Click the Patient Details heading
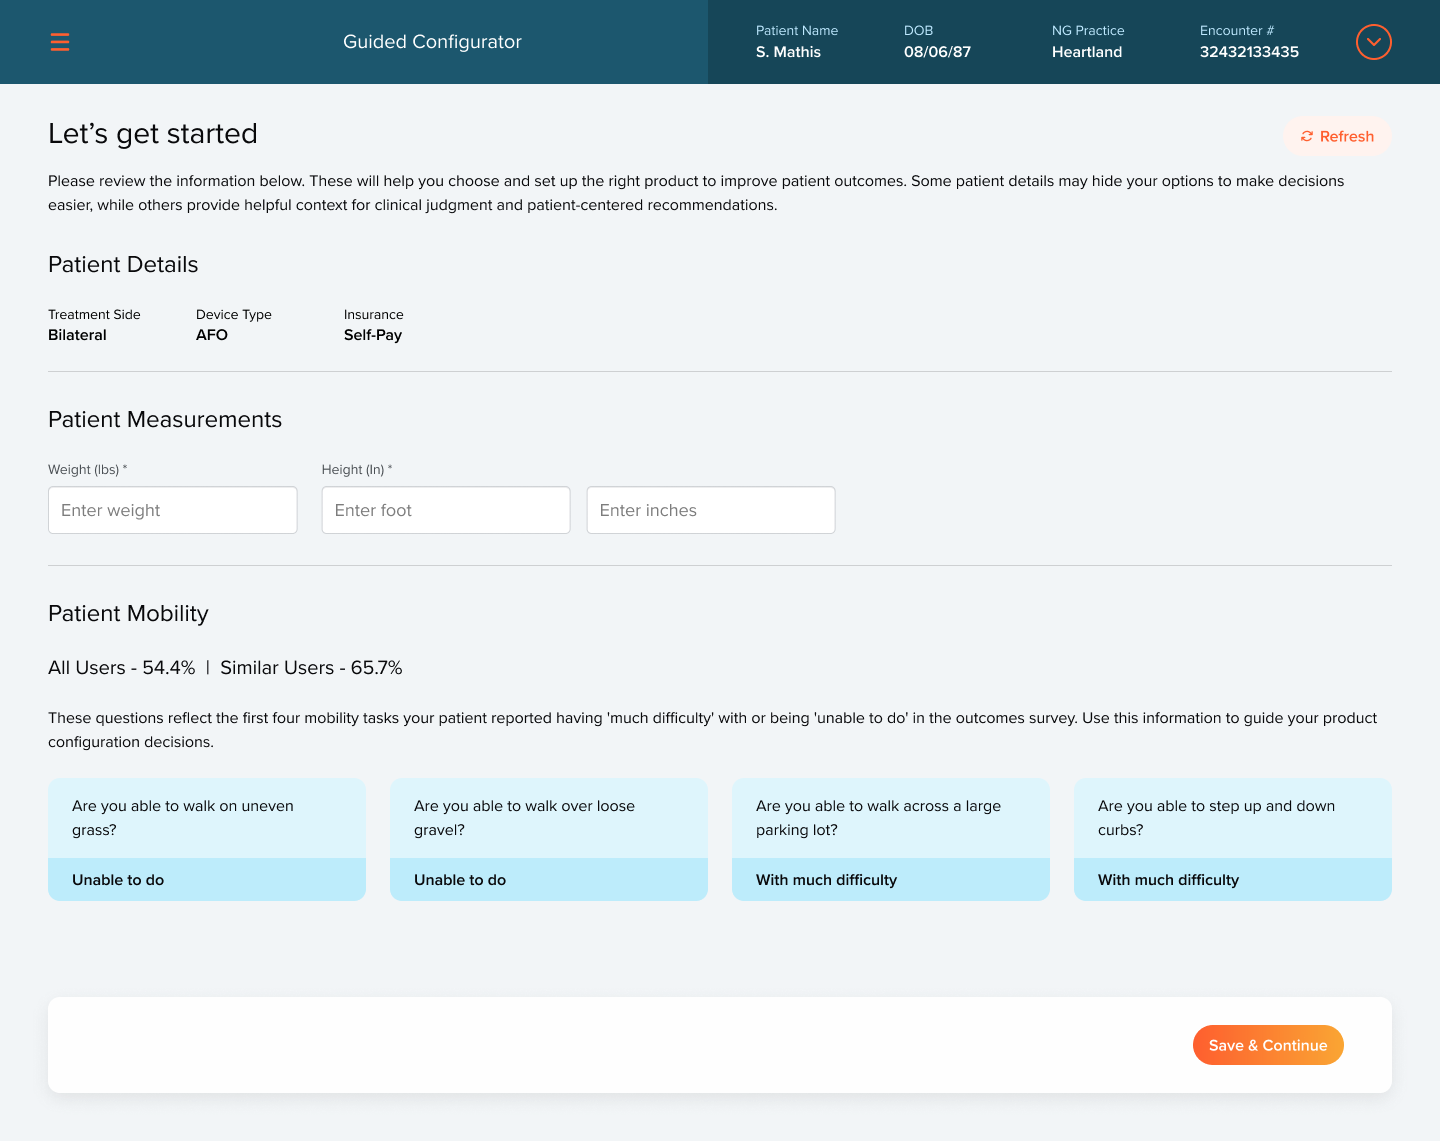The height and width of the screenshot is (1141, 1440). coord(123,265)
